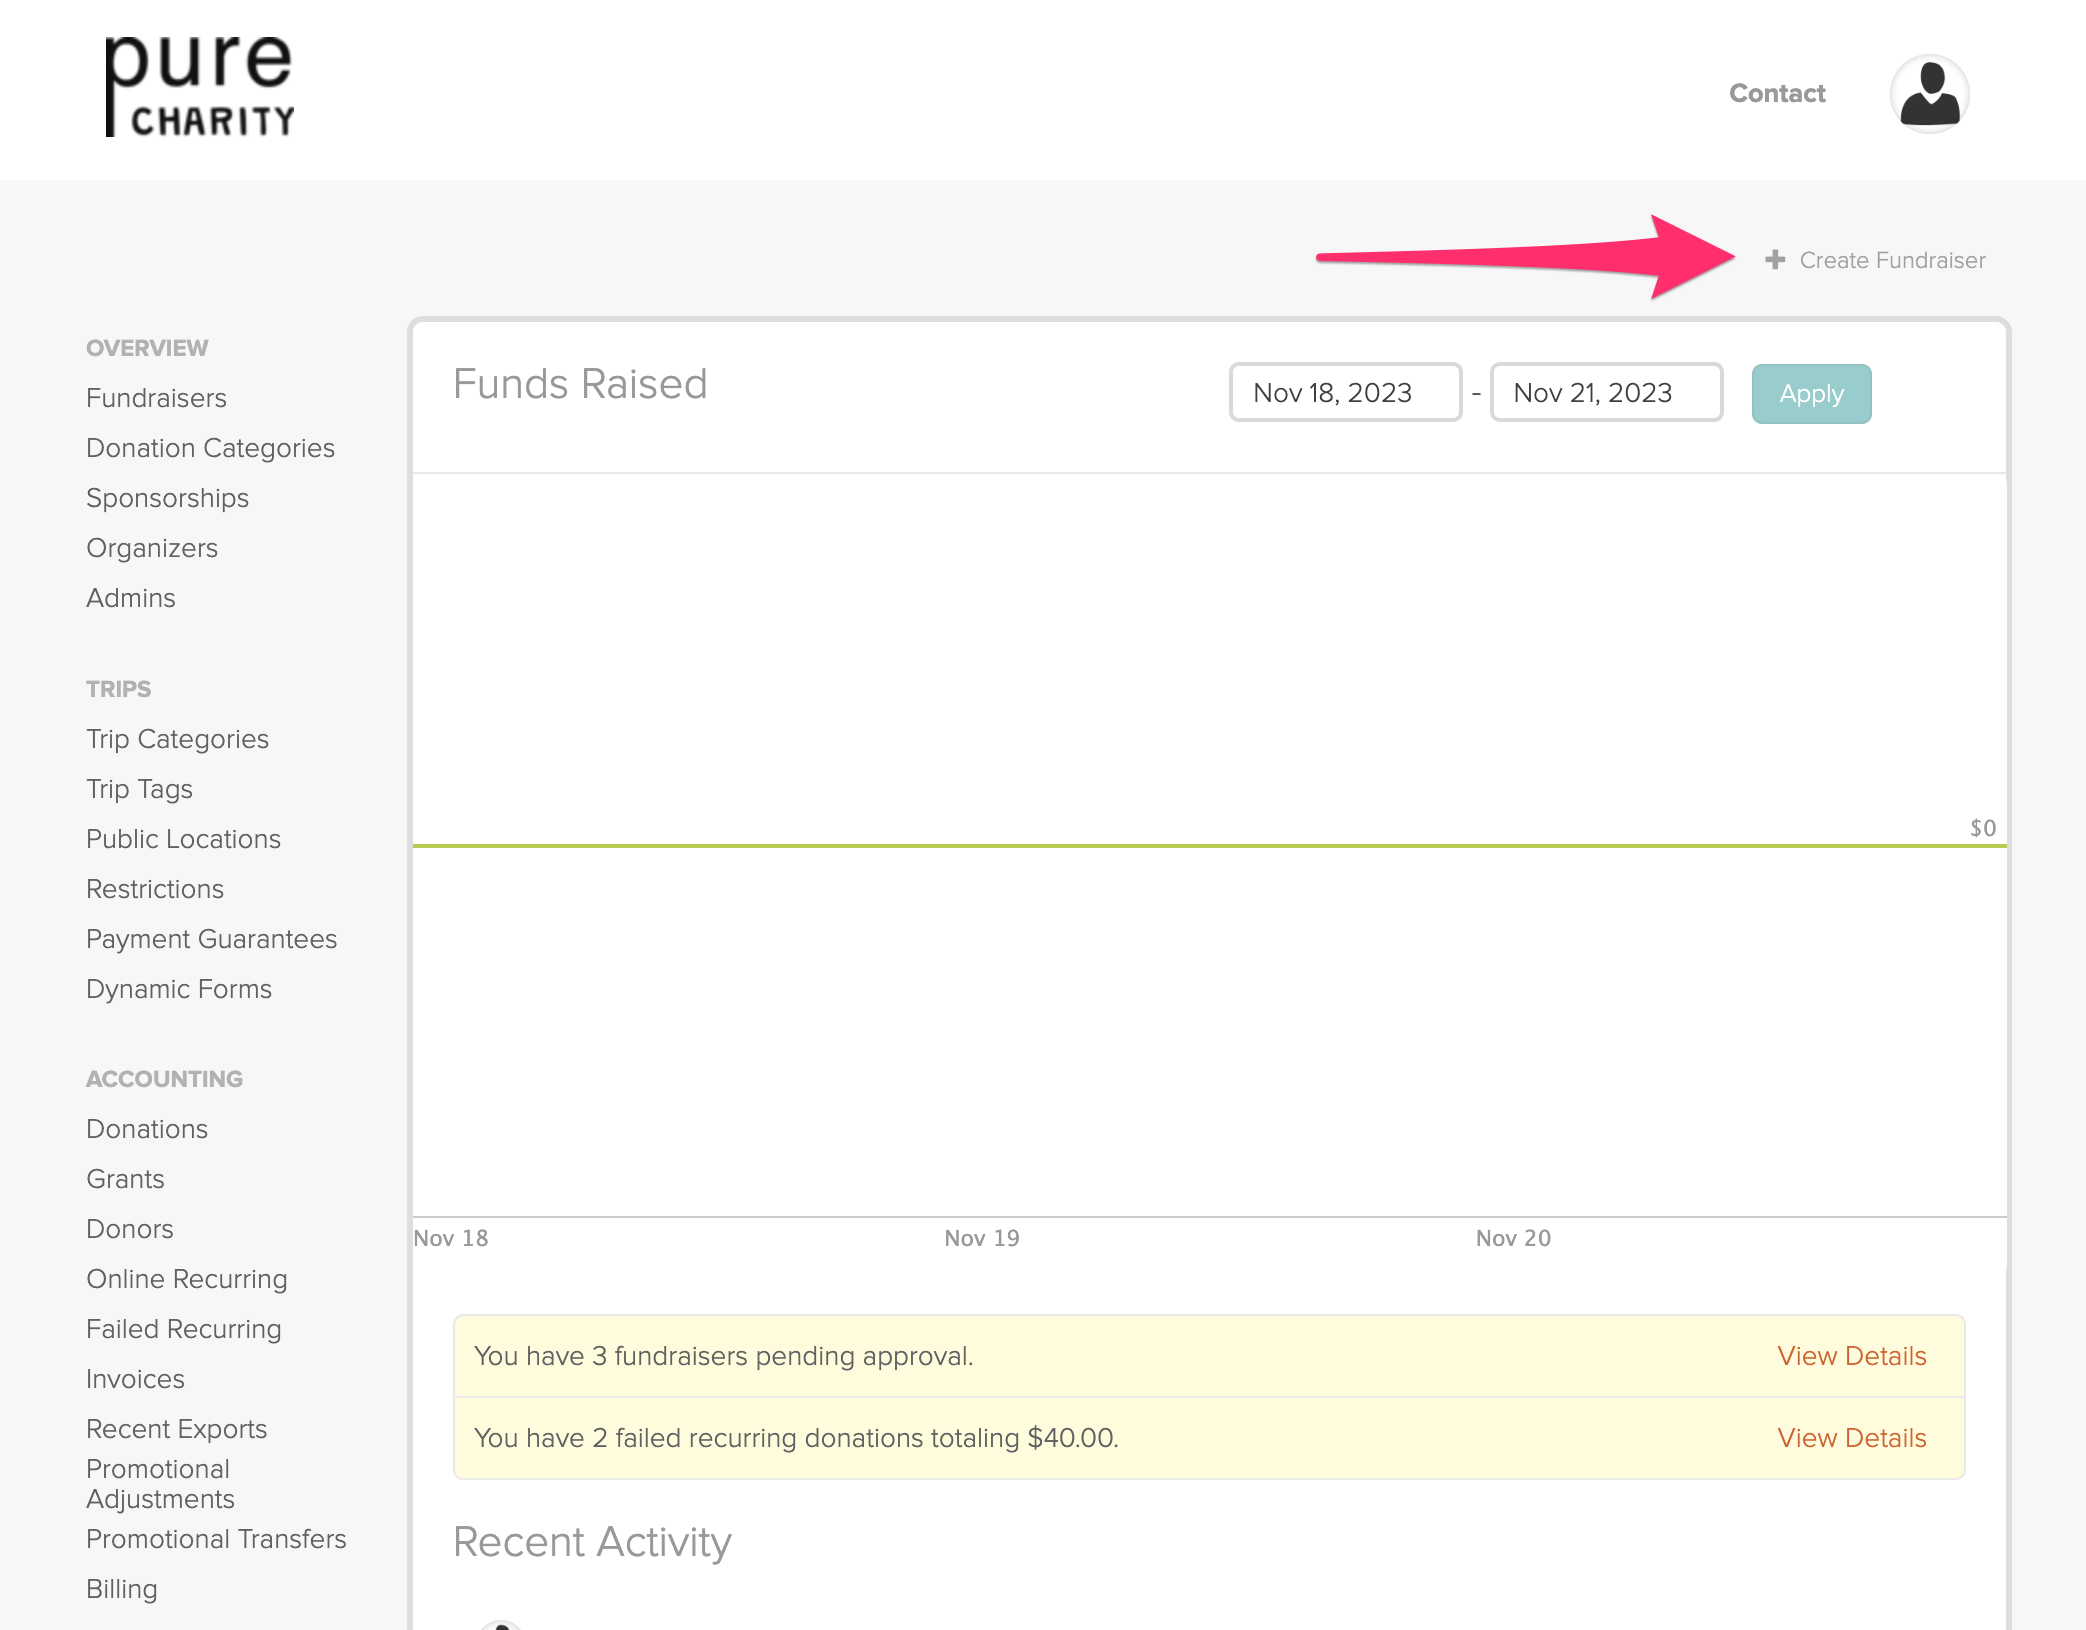Select Organizers in the sidebar
Image resolution: width=2086 pixels, height=1630 pixels.
click(x=152, y=548)
